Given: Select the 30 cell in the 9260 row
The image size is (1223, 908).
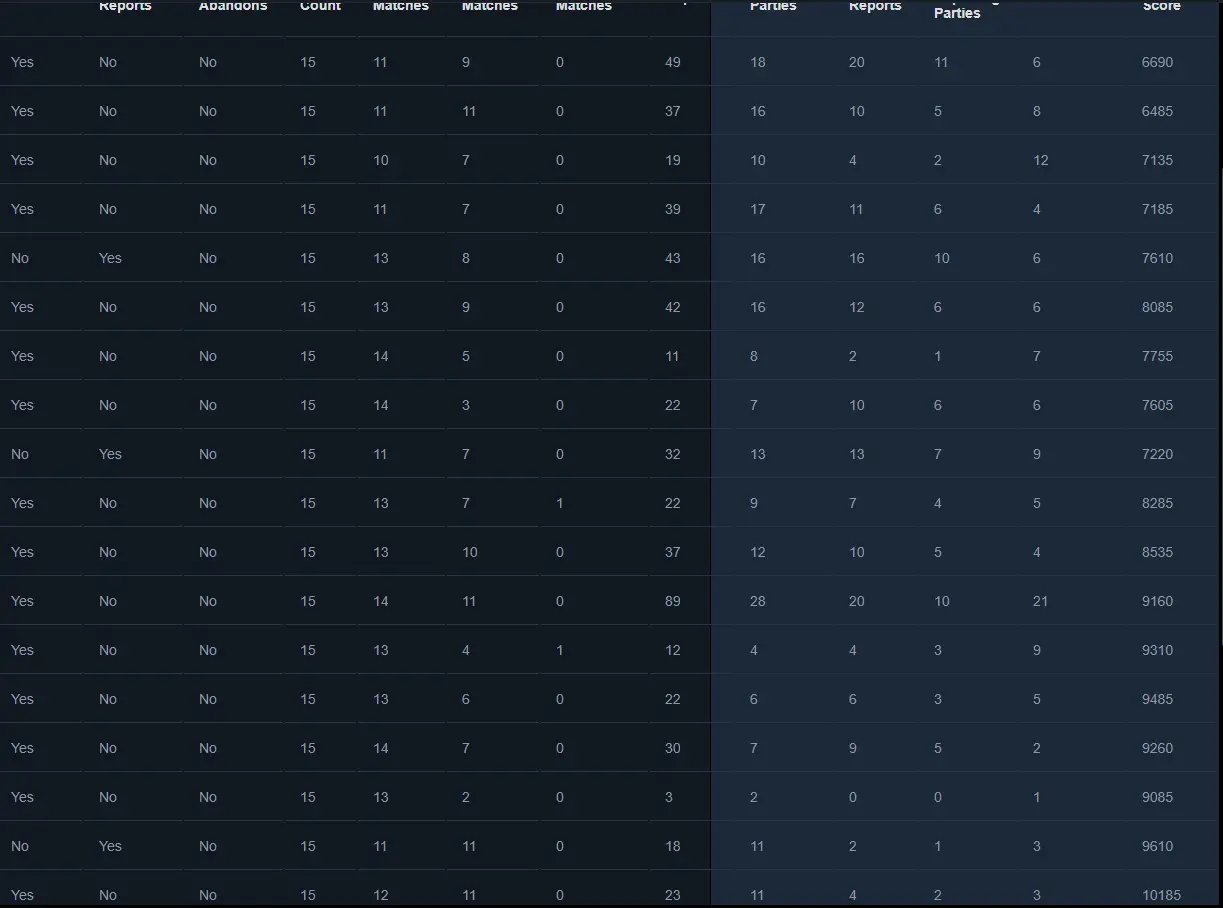Looking at the screenshot, I should [x=672, y=748].
